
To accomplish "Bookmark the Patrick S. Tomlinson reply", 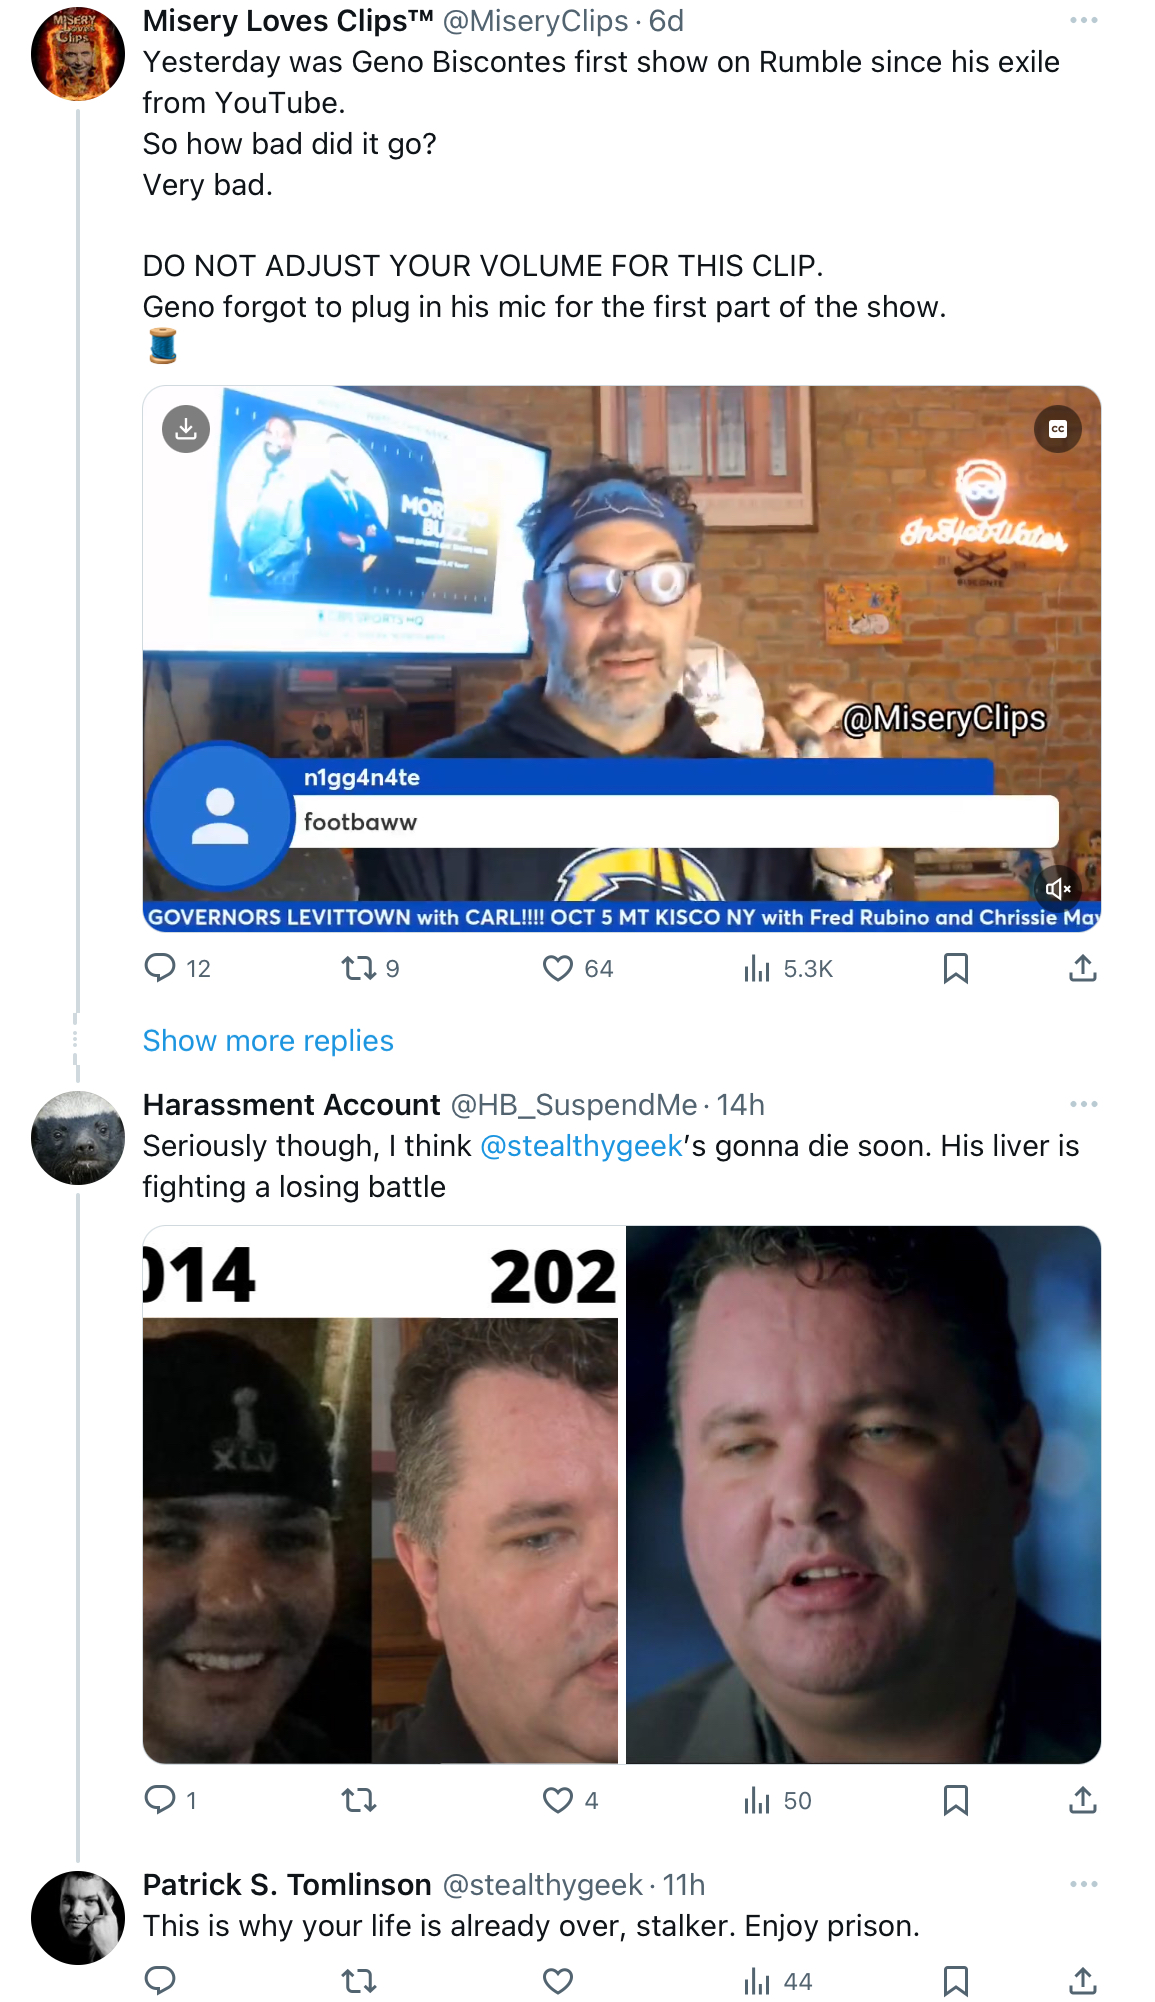I will click(956, 1981).
